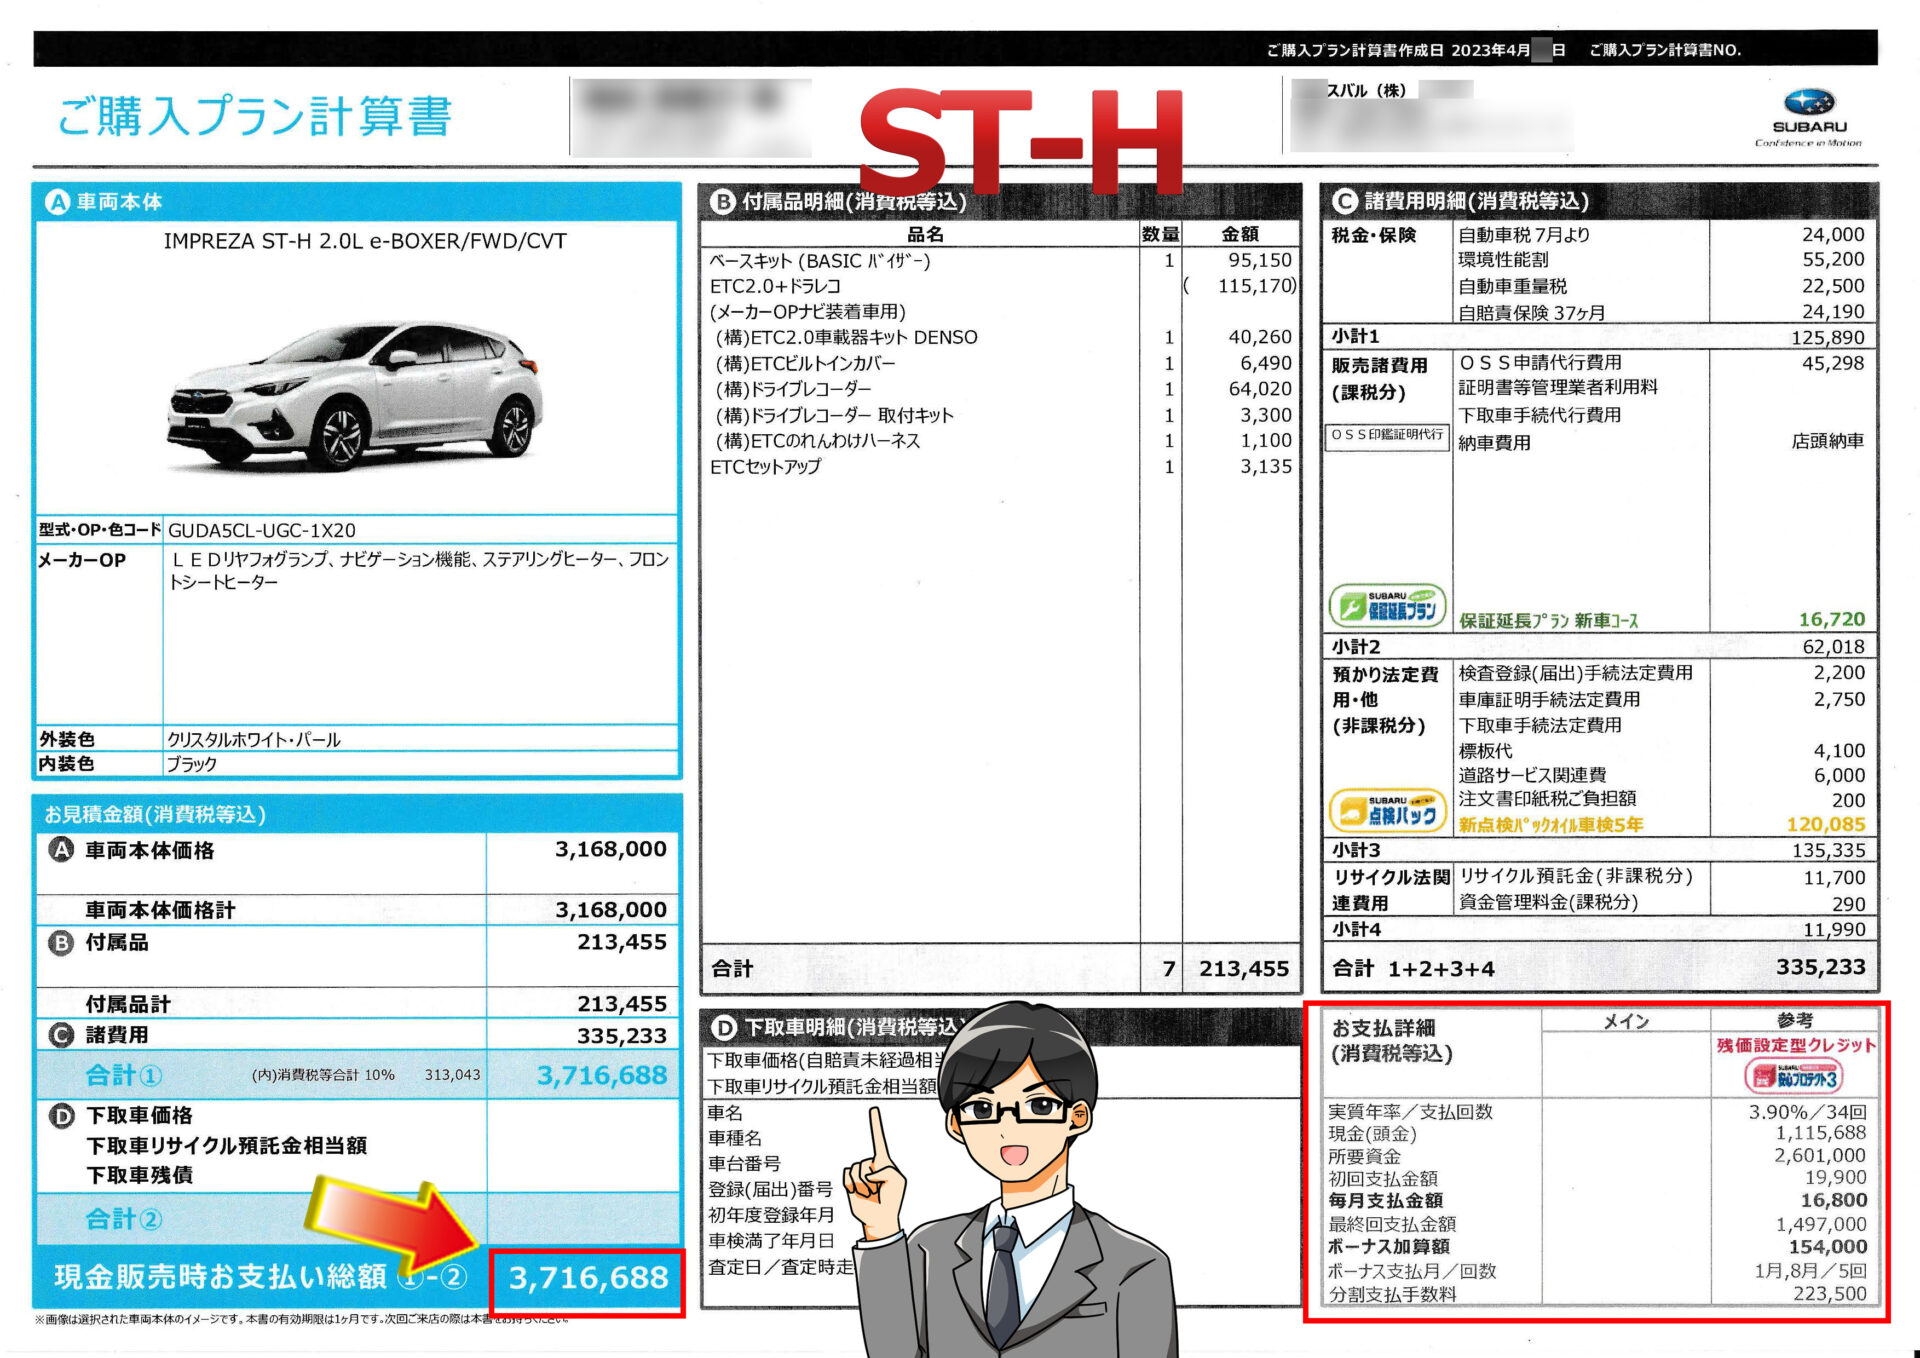Click the ドライブレコーダー price 64,020

pyautogui.click(x=1260, y=389)
